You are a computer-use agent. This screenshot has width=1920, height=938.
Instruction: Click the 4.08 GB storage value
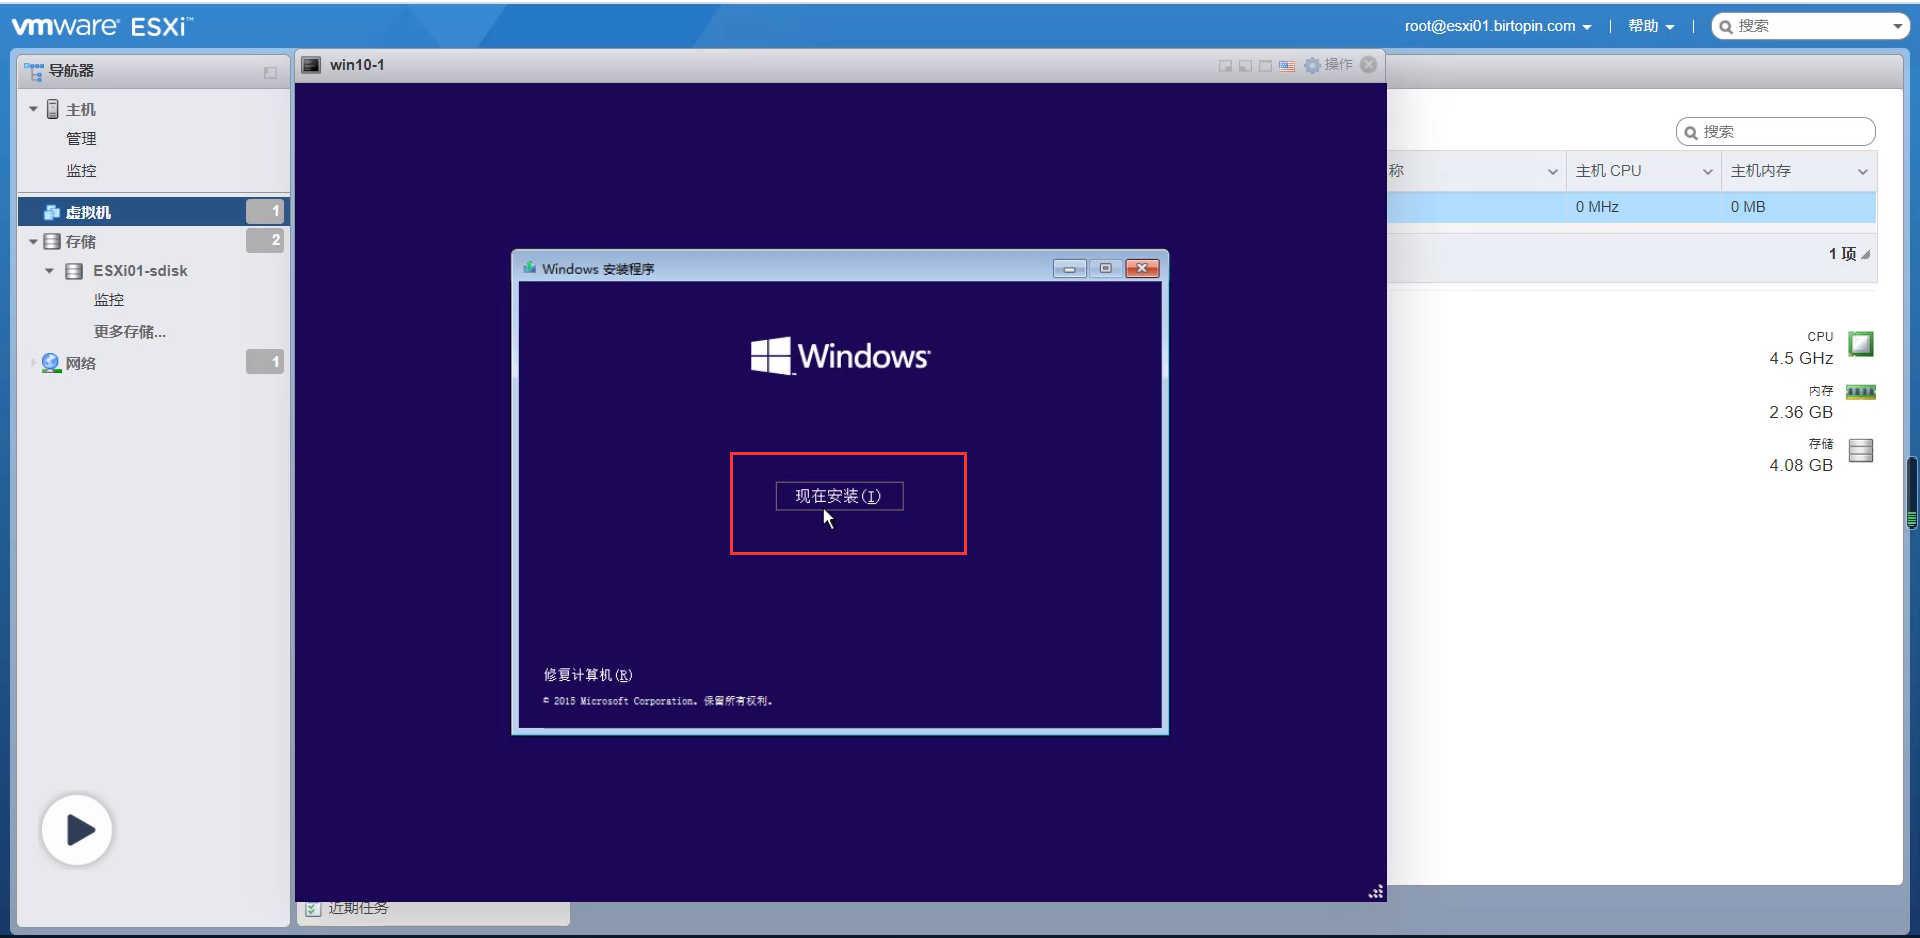point(1801,466)
